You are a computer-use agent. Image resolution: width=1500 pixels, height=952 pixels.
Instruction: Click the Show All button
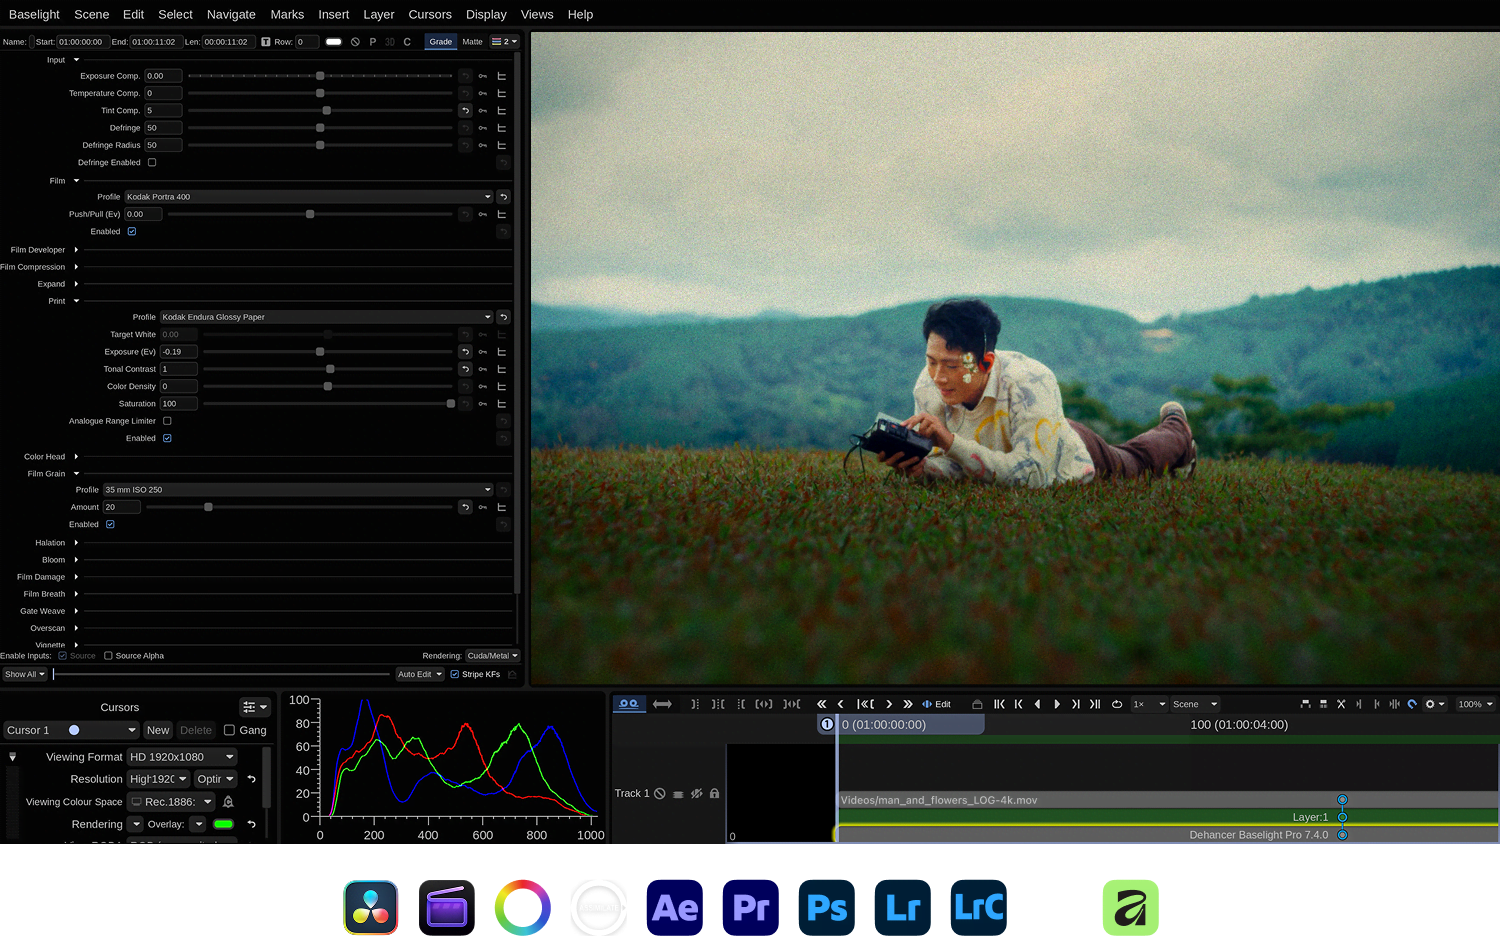[x=25, y=674]
